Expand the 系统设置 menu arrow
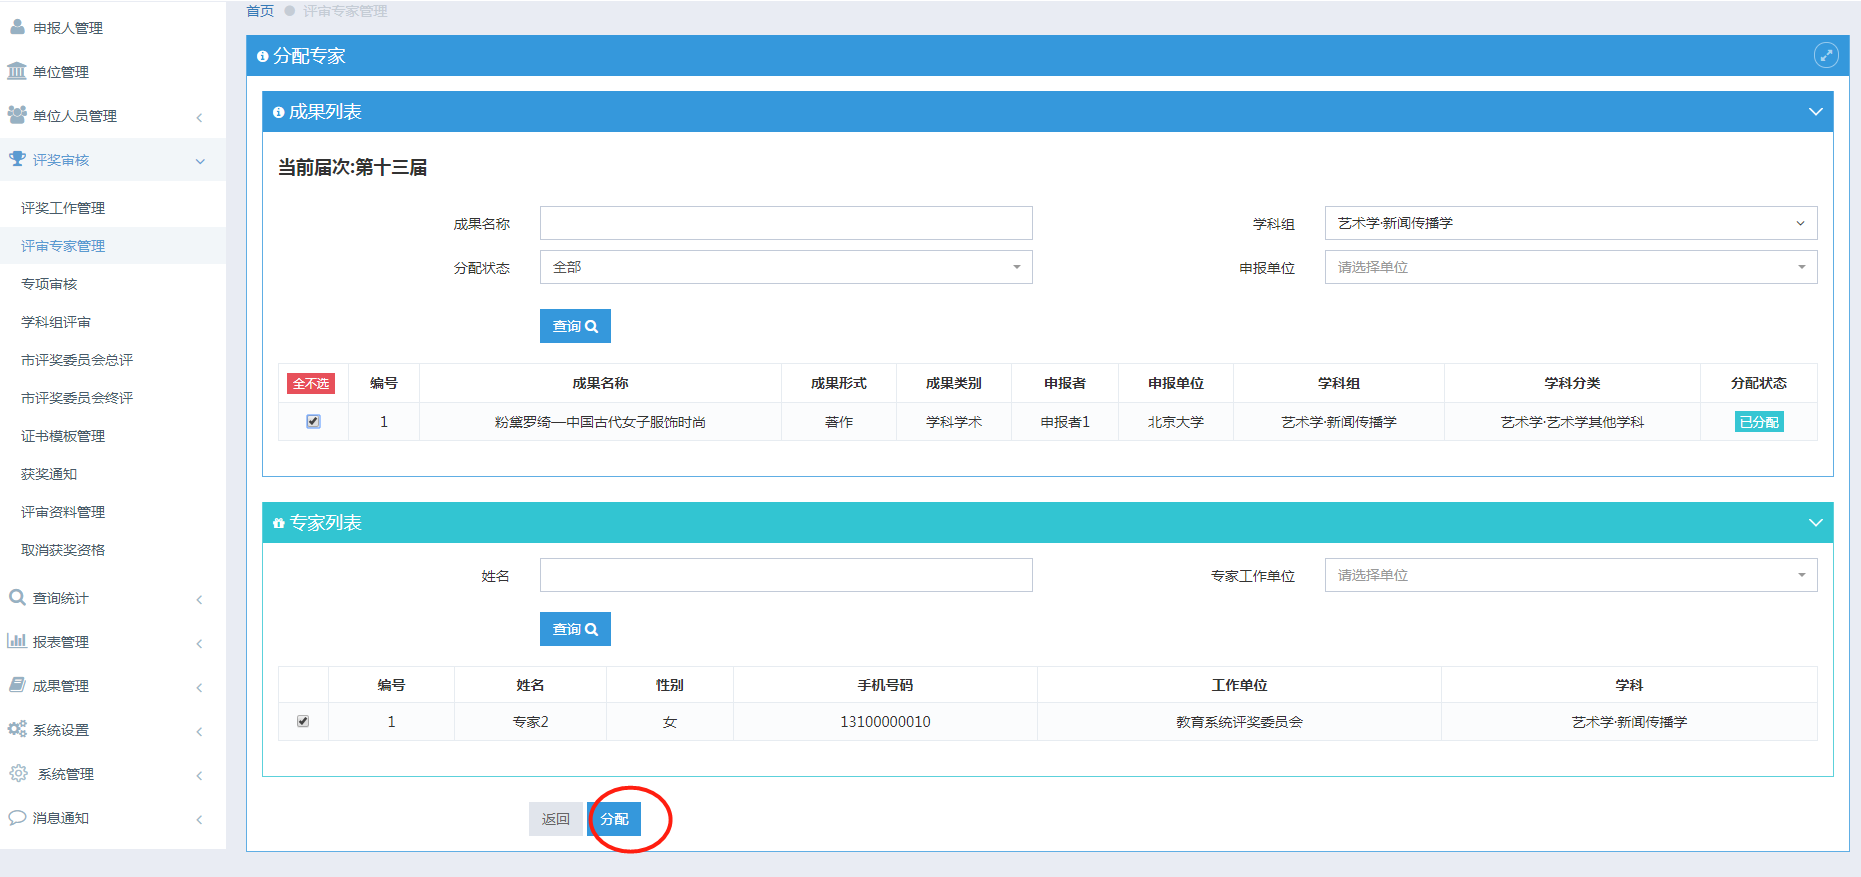 pos(200,731)
